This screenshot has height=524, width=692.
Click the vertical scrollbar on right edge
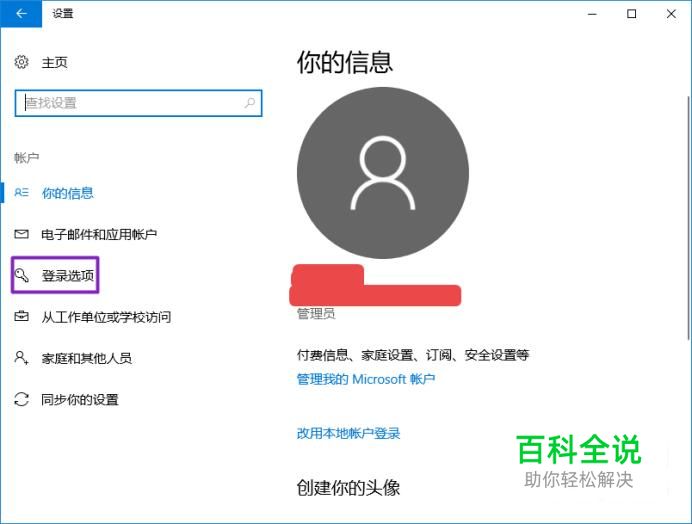click(x=688, y=218)
